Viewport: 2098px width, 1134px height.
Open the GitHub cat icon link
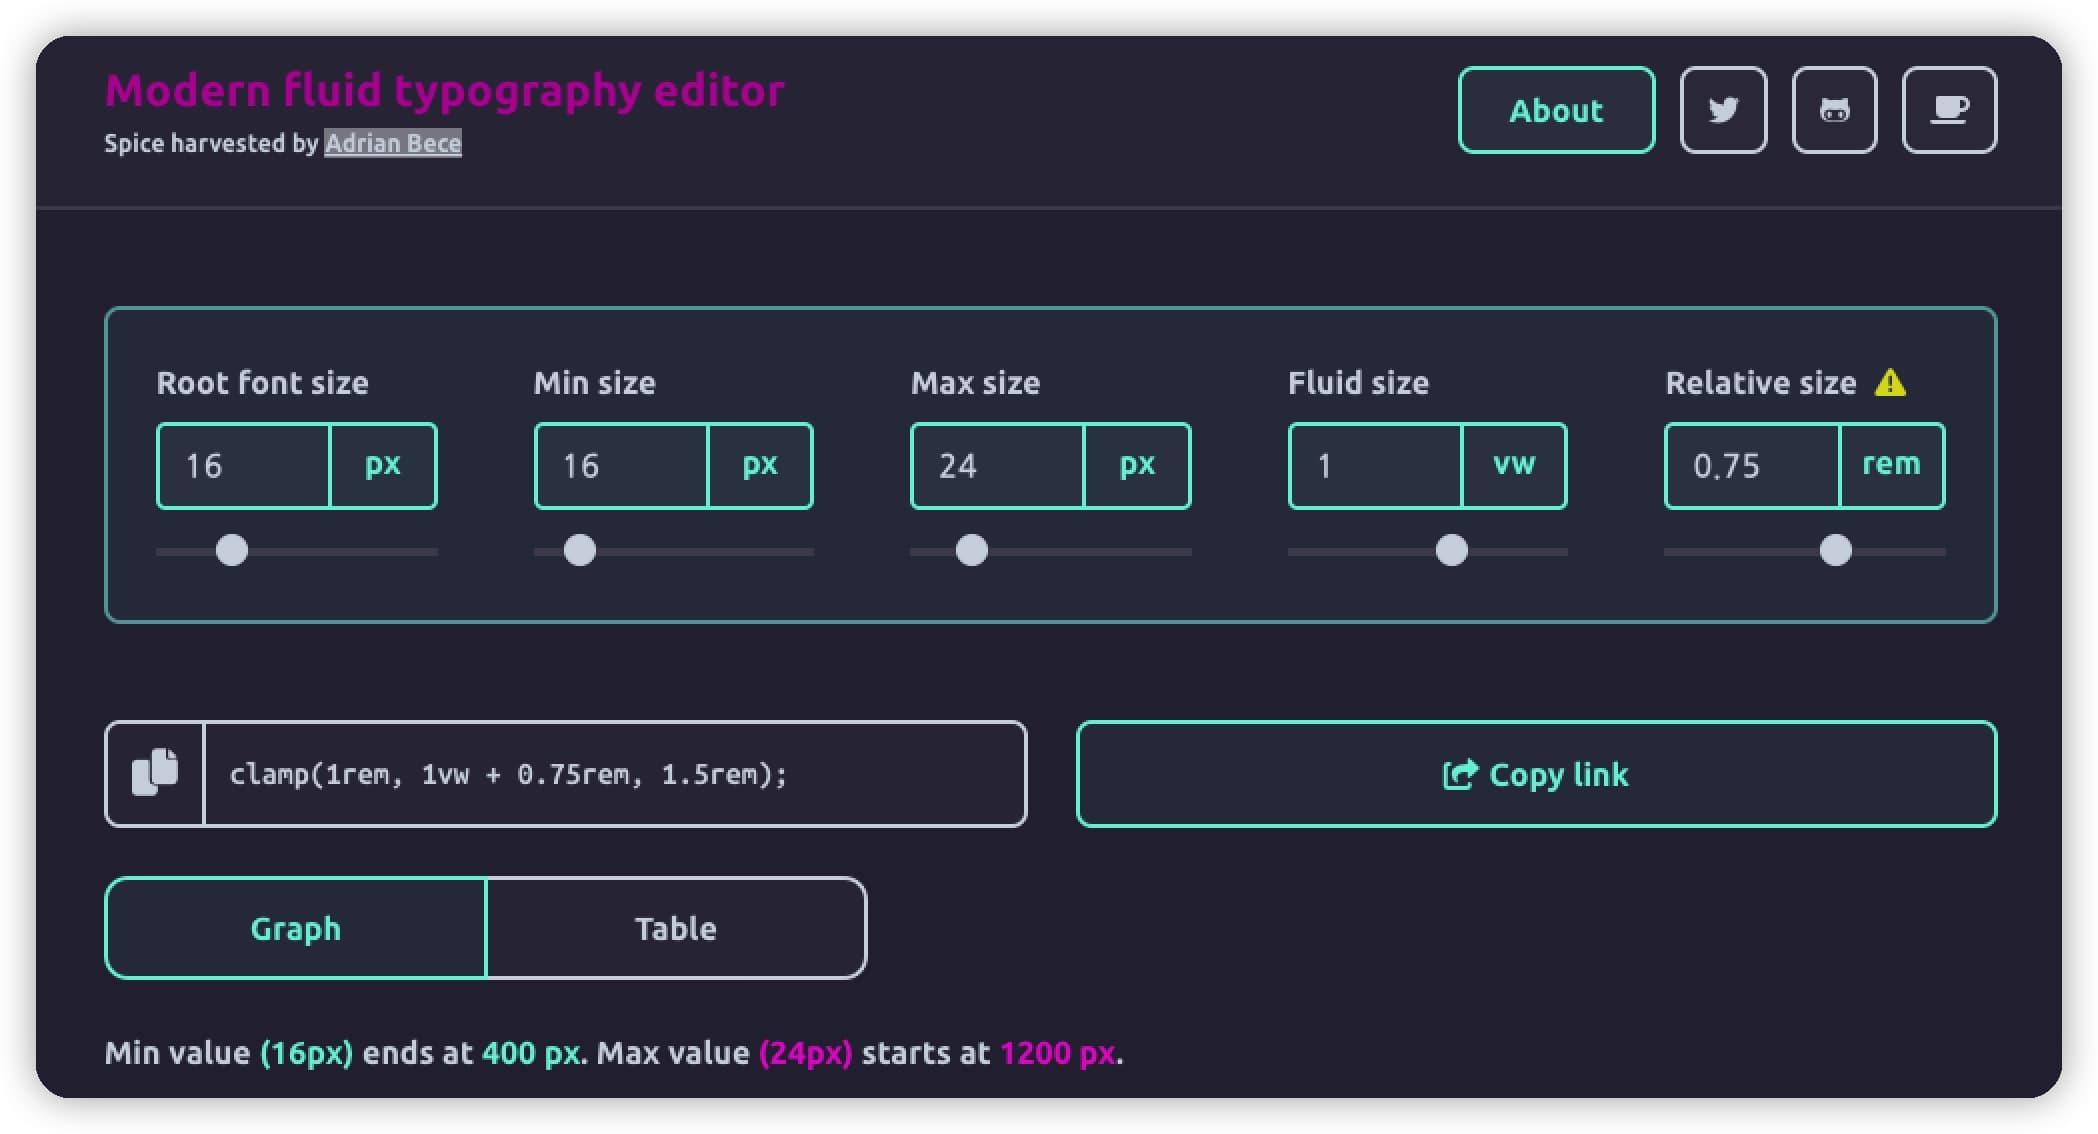coord(1834,110)
